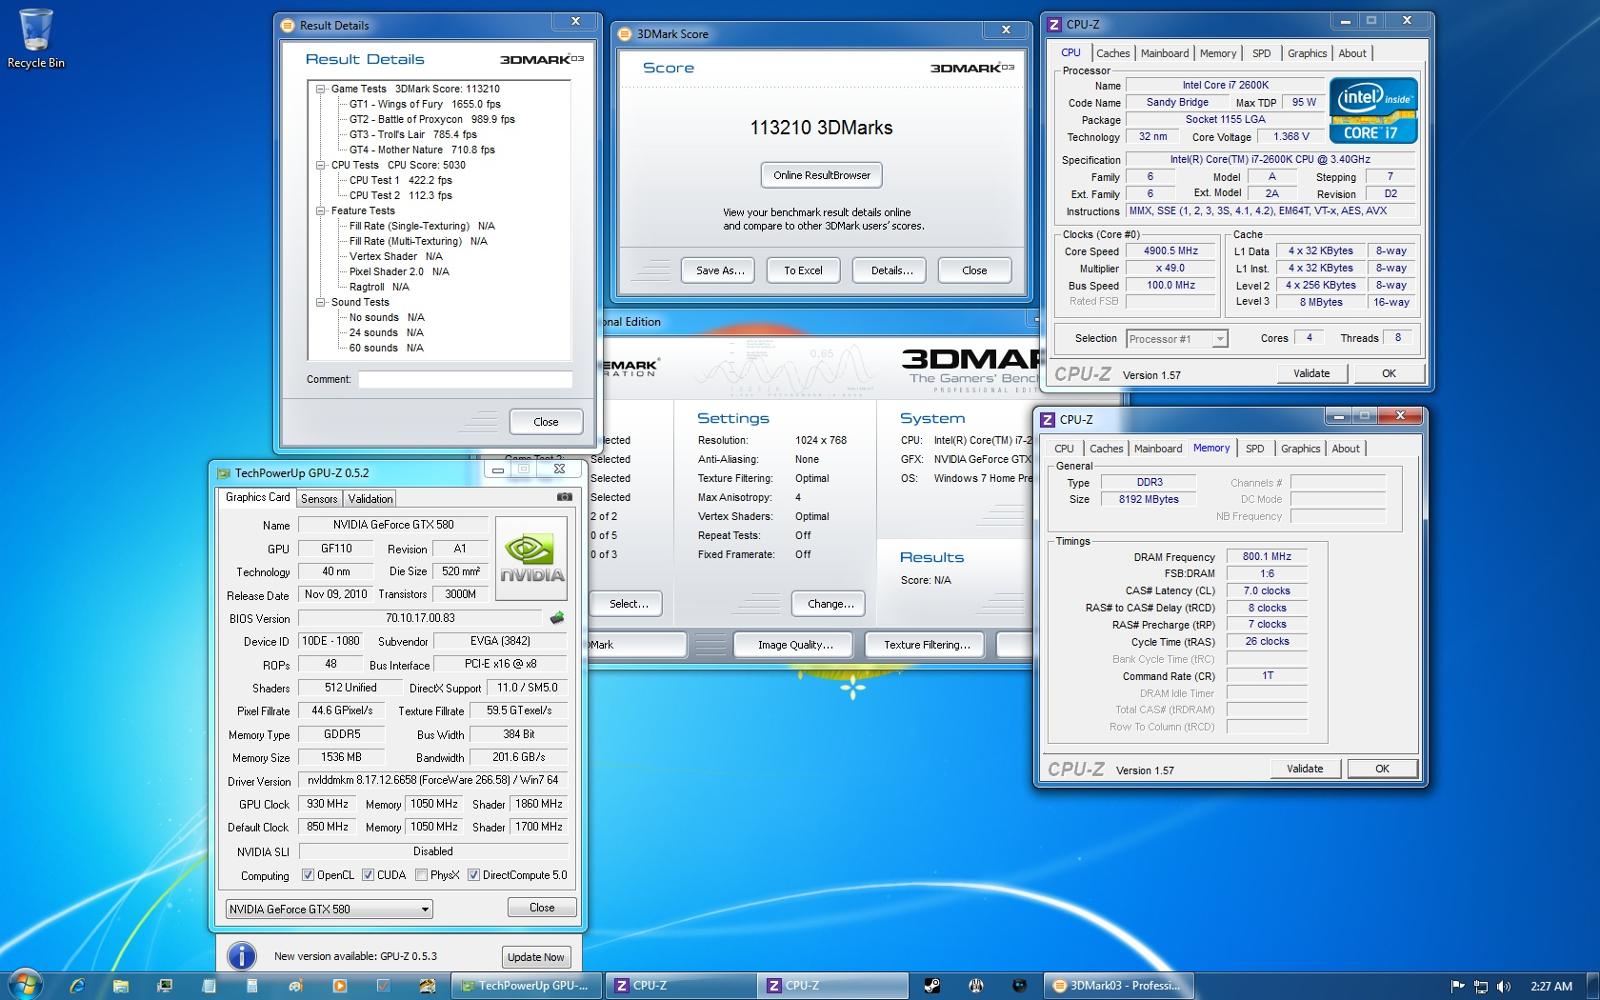Click the Result Details window title icon
This screenshot has width=1600, height=1000.
(288, 26)
